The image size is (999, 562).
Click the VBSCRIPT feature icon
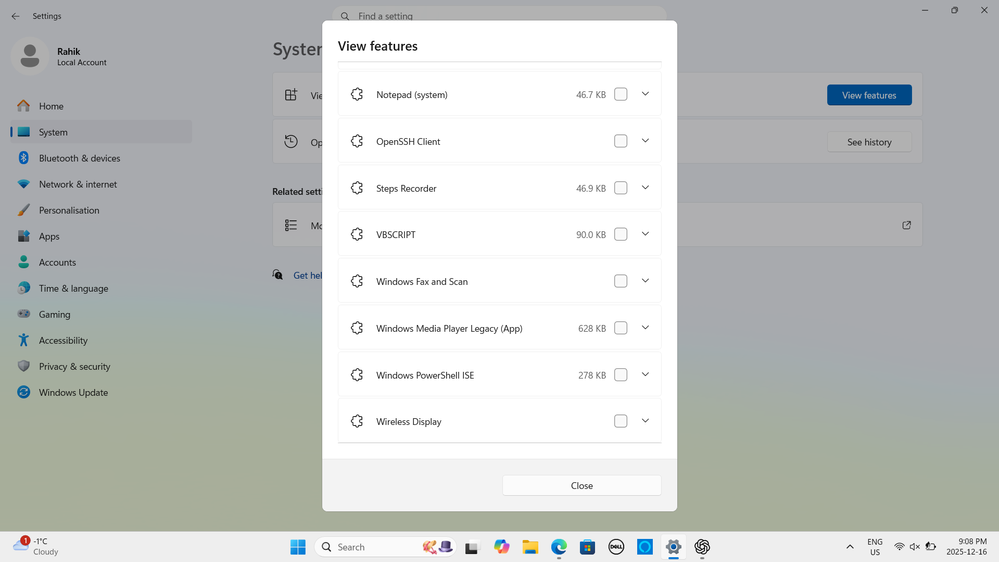[x=357, y=234]
